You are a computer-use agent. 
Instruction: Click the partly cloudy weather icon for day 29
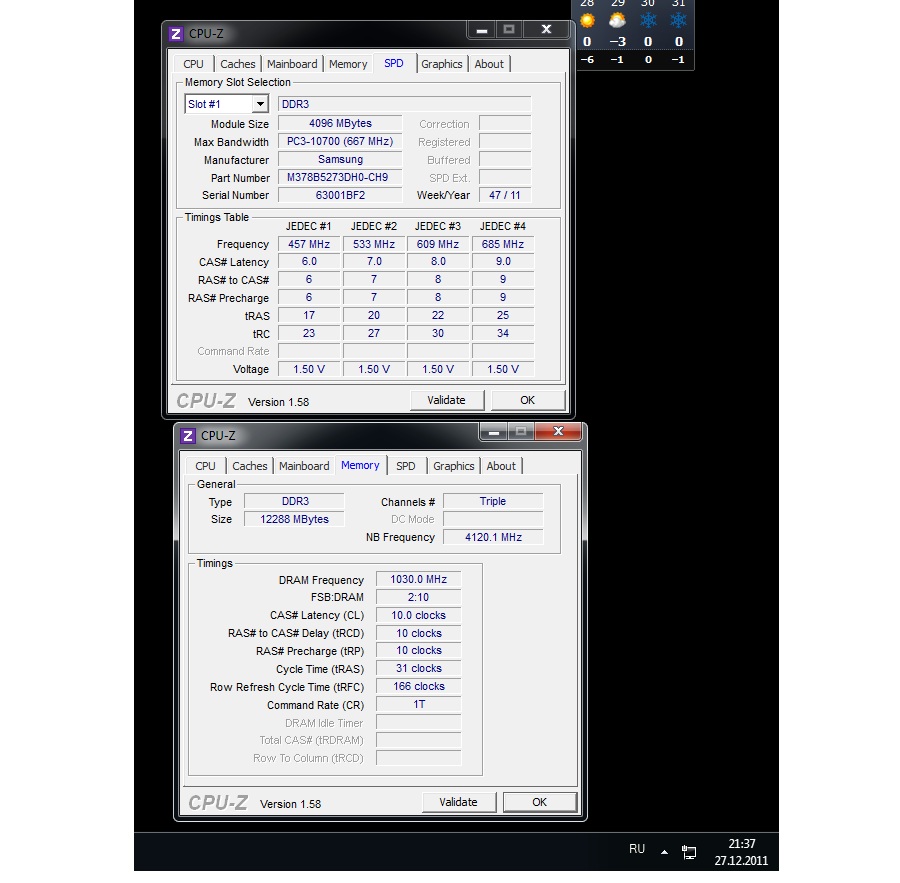click(x=618, y=21)
